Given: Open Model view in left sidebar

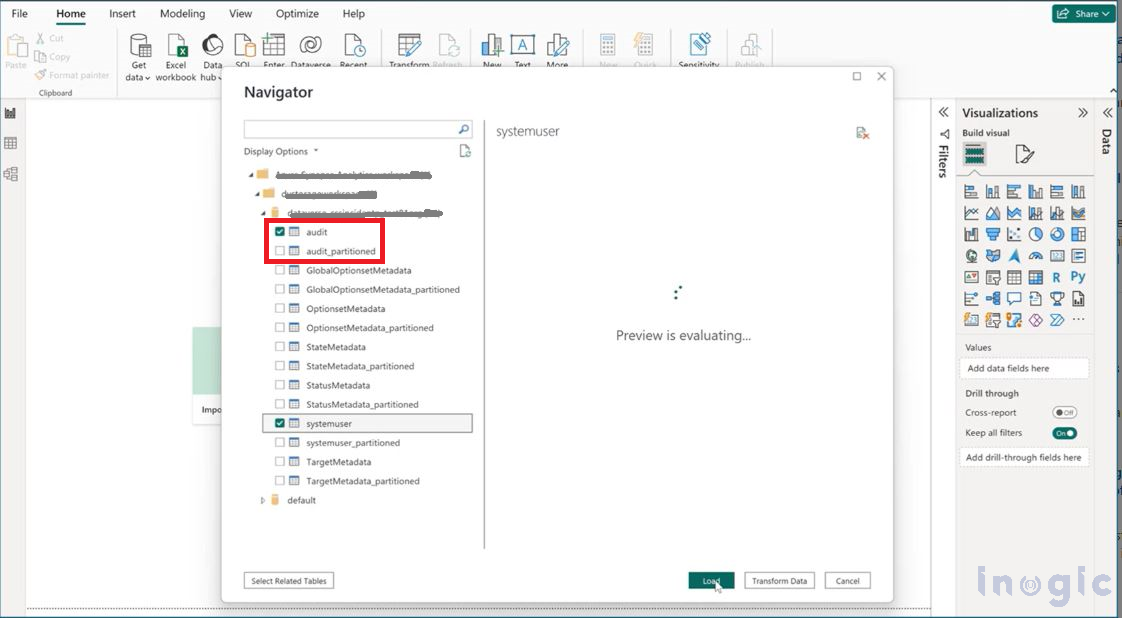Looking at the screenshot, I should click(x=11, y=174).
